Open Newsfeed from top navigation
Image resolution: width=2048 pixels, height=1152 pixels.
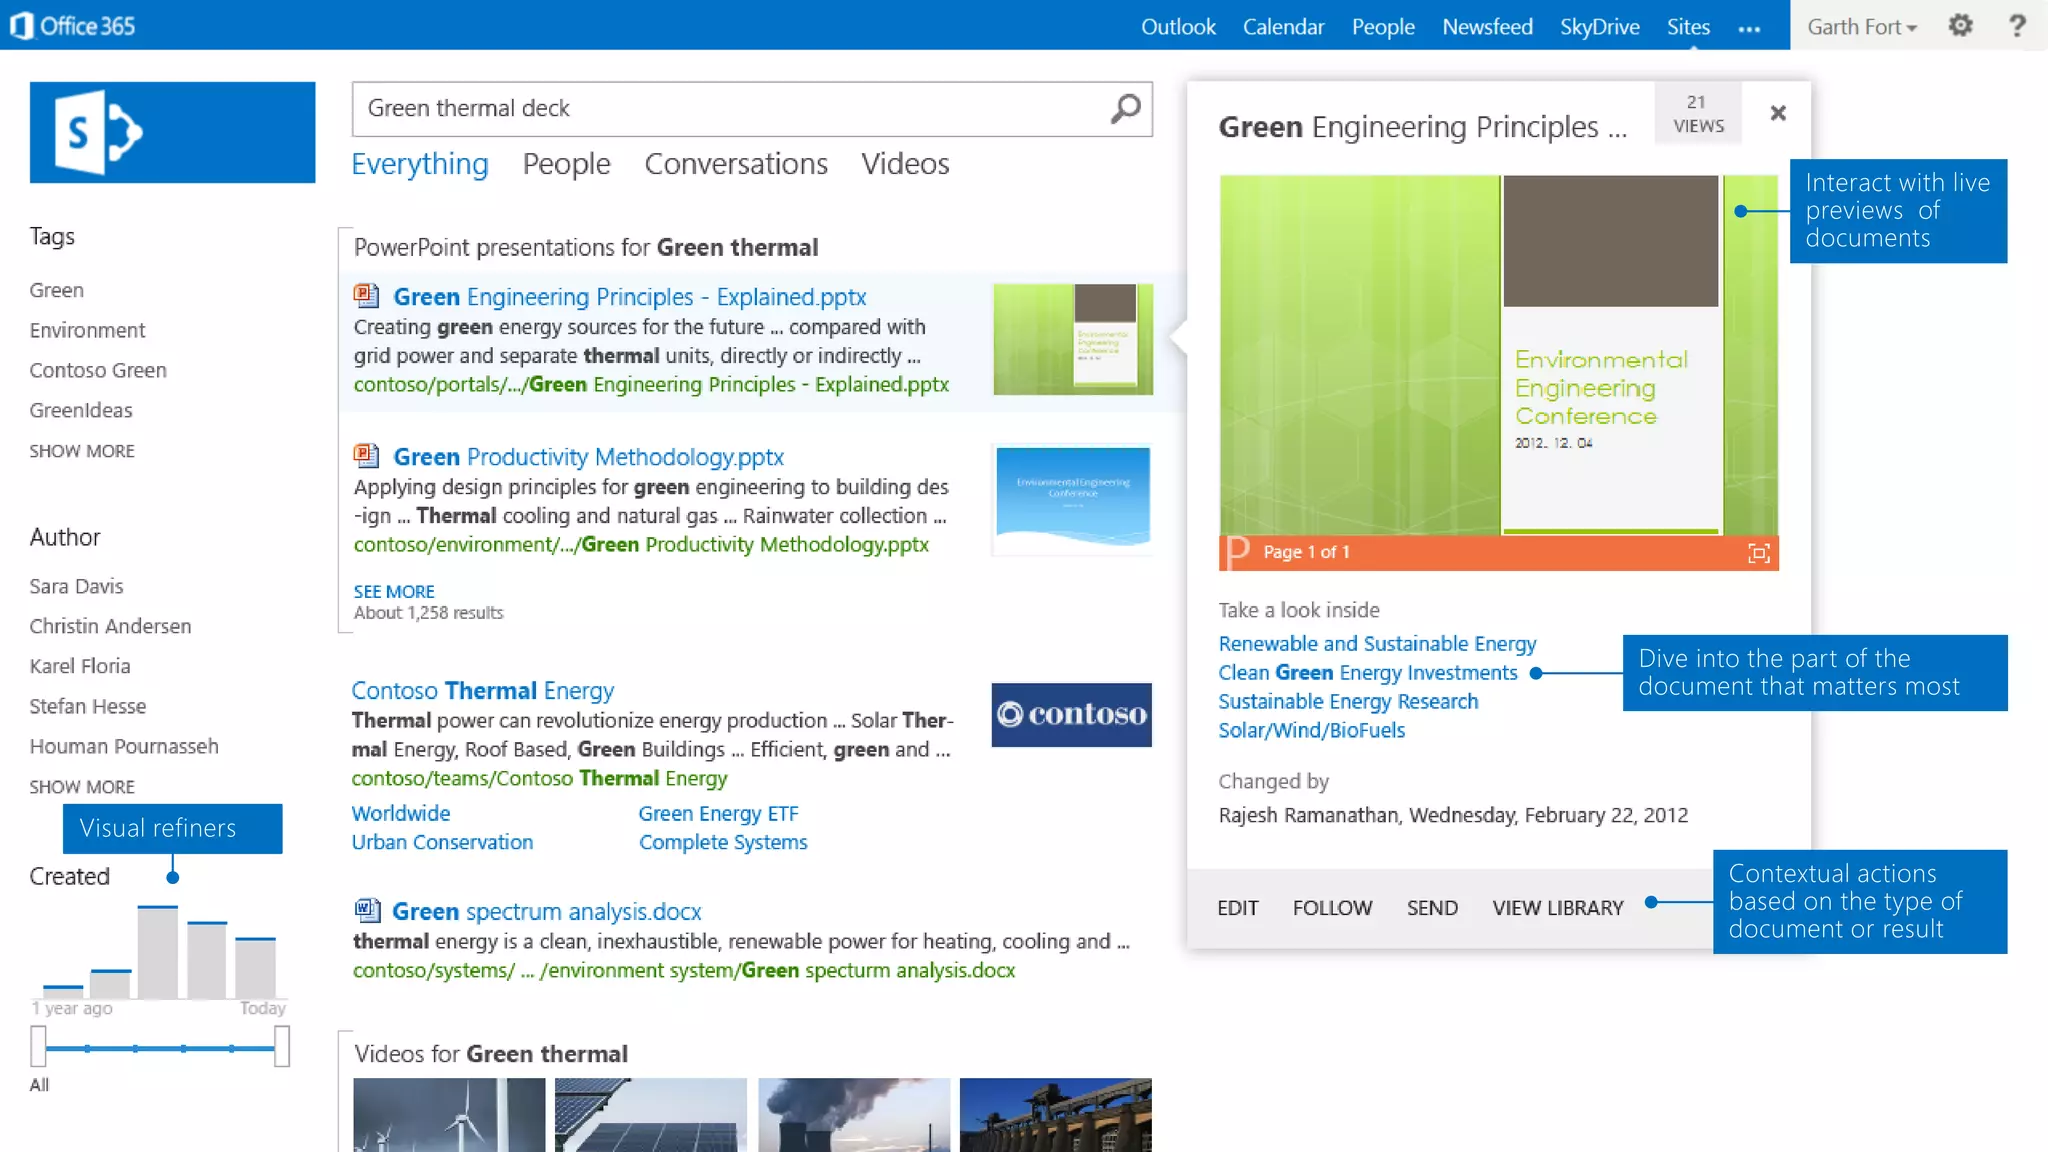[x=1487, y=27]
